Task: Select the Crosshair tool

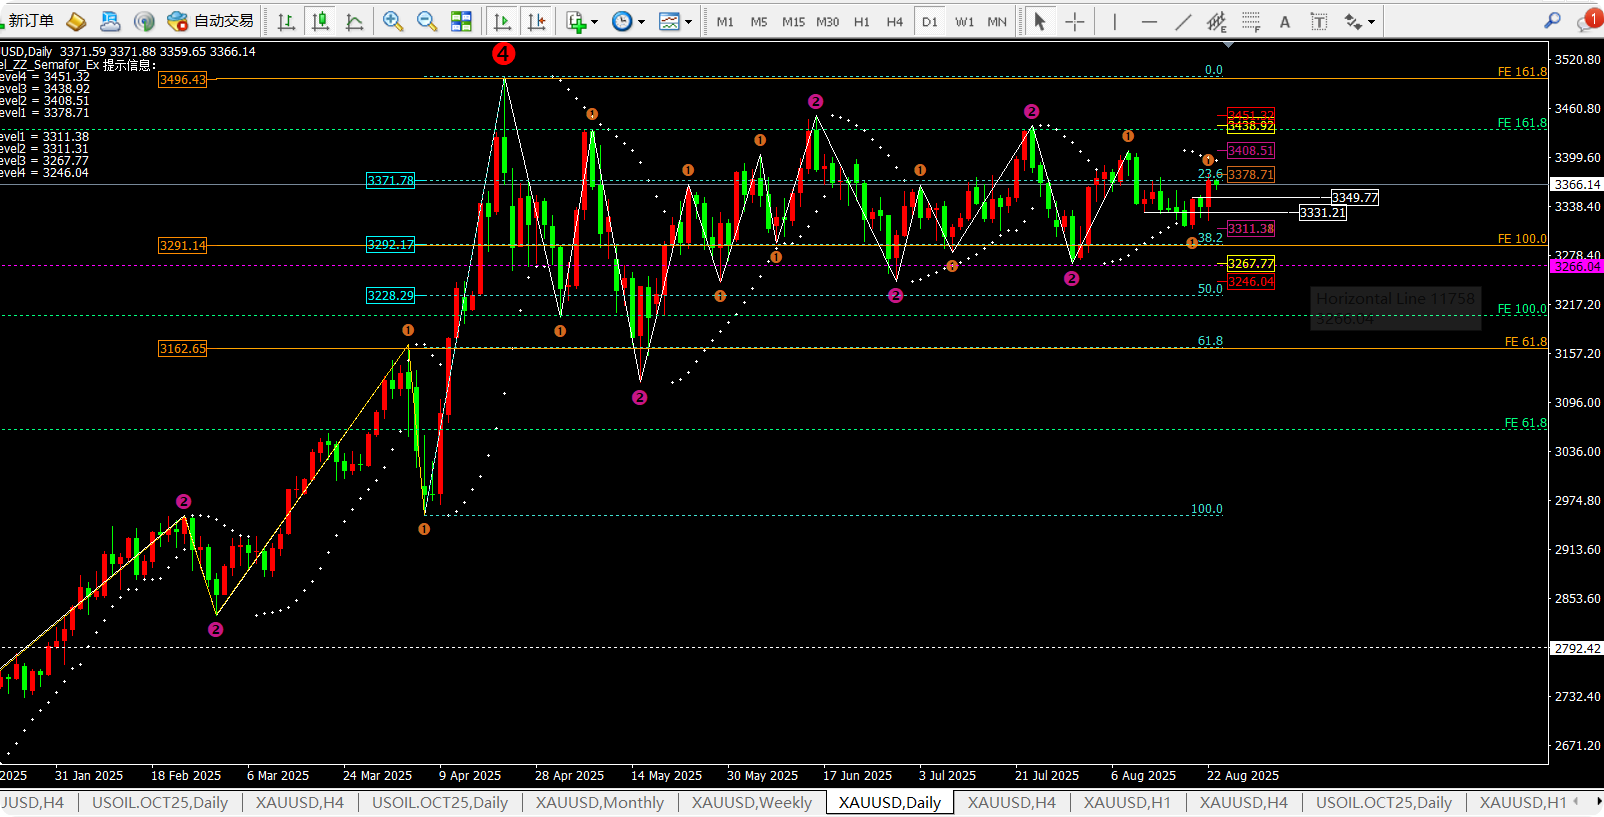Action: 1075,21
